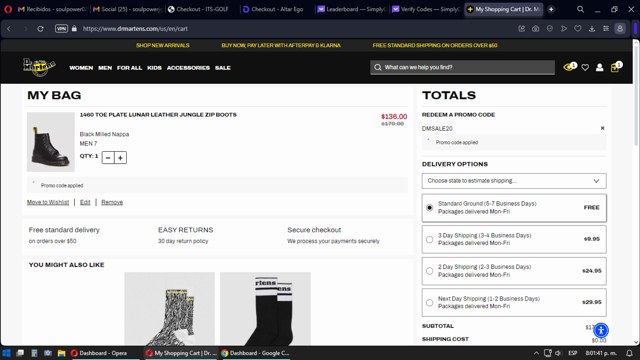The width and height of the screenshot is (640, 360).
Task: Show hidden system tray icons chevron
Action: [536, 353]
